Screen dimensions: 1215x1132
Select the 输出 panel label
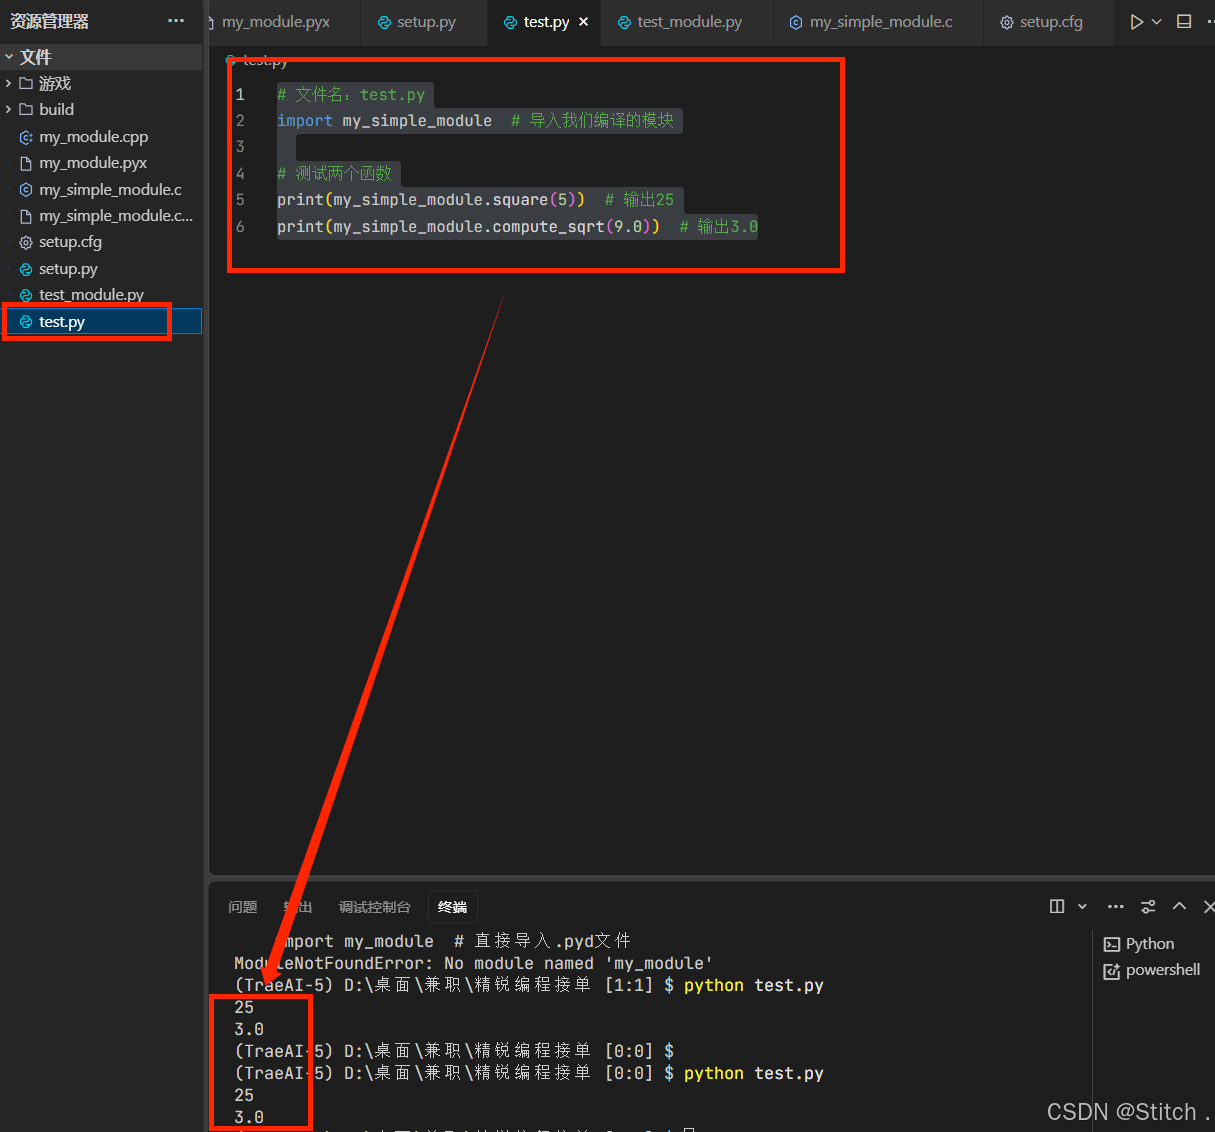[296, 906]
